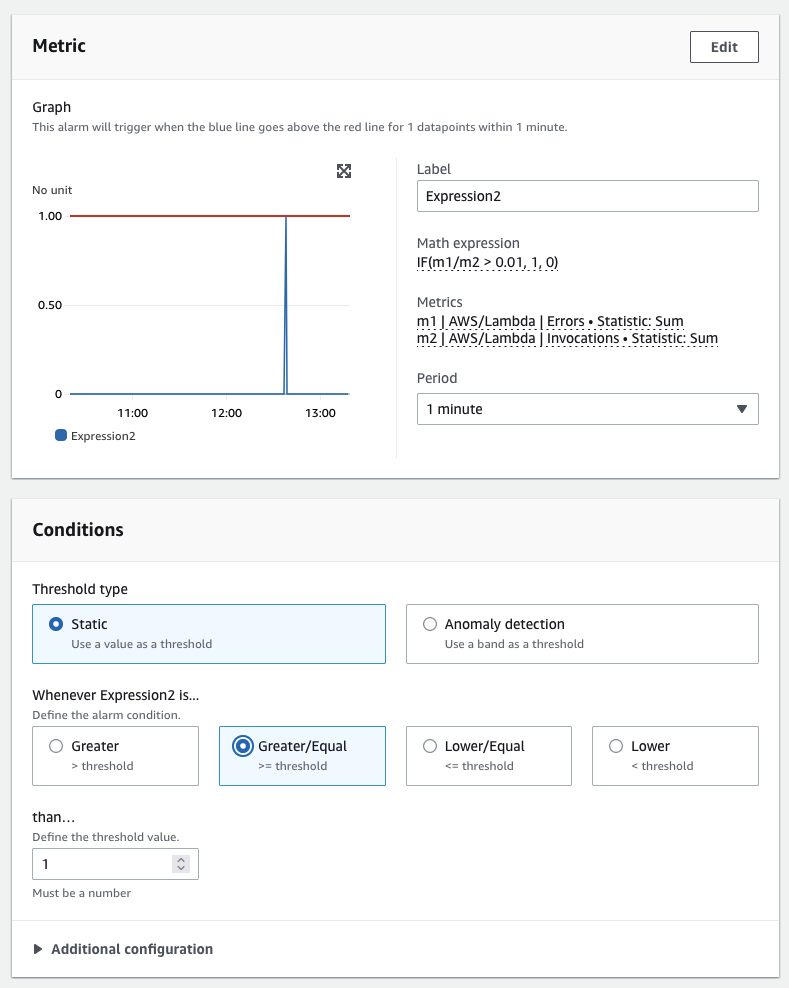The height and width of the screenshot is (988, 789).
Task: Expand the graph to full screen
Action: [343, 171]
